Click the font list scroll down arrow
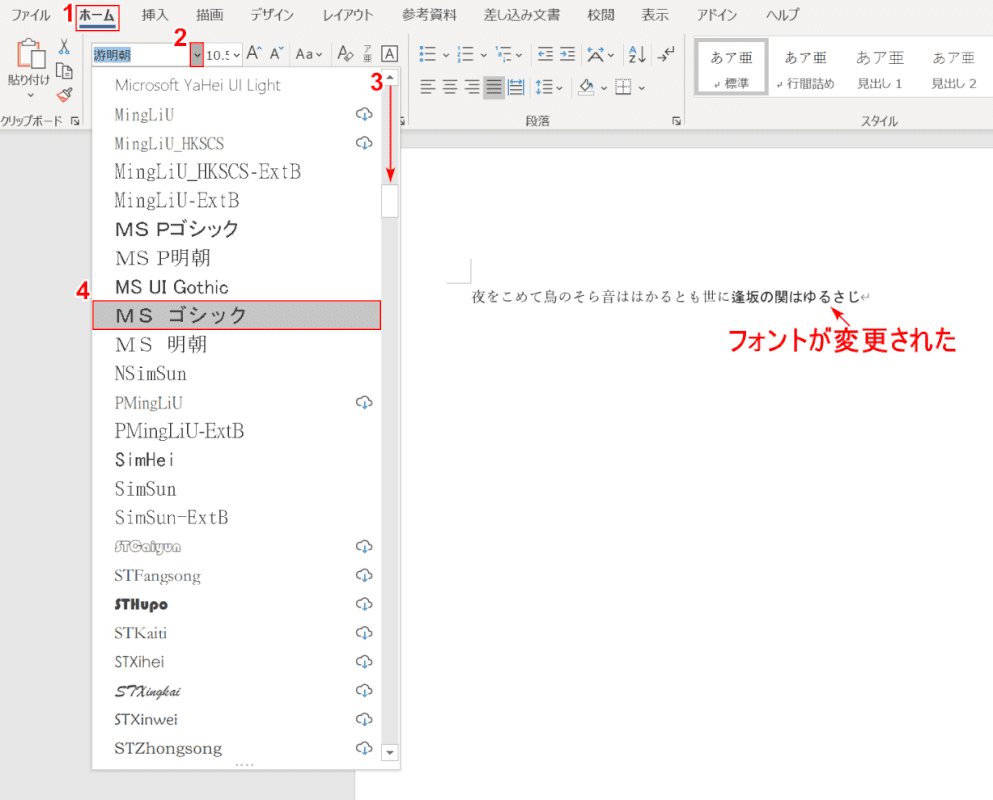The height and width of the screenshot is (800, 993). 390,752
